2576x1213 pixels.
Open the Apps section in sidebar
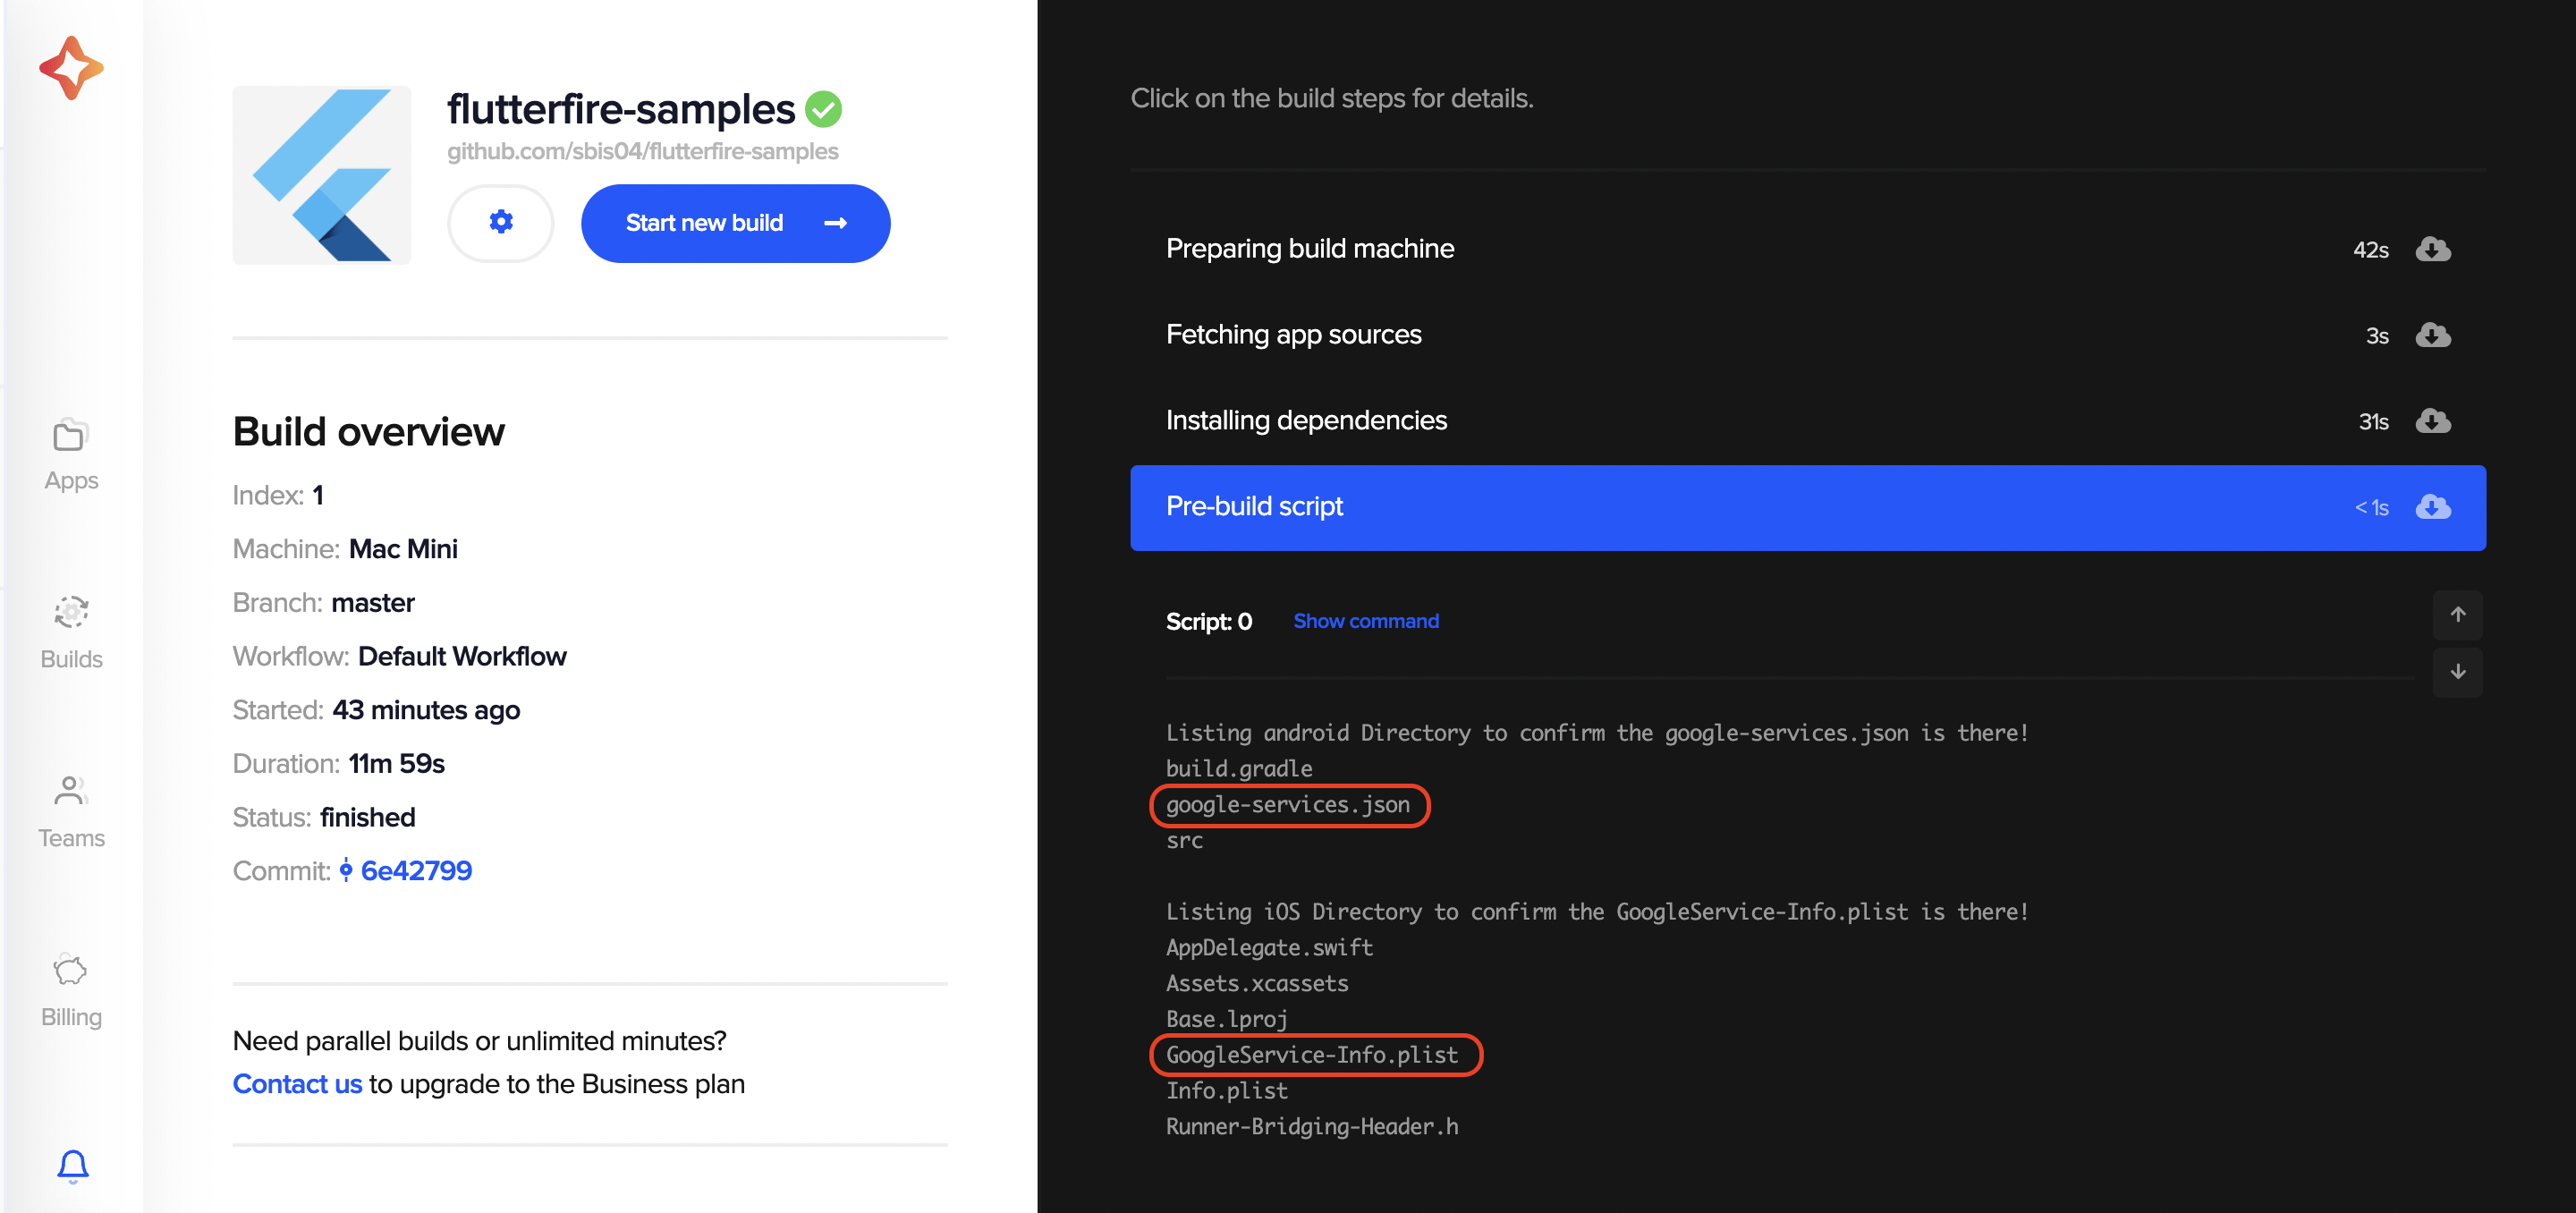coord(71,456)
